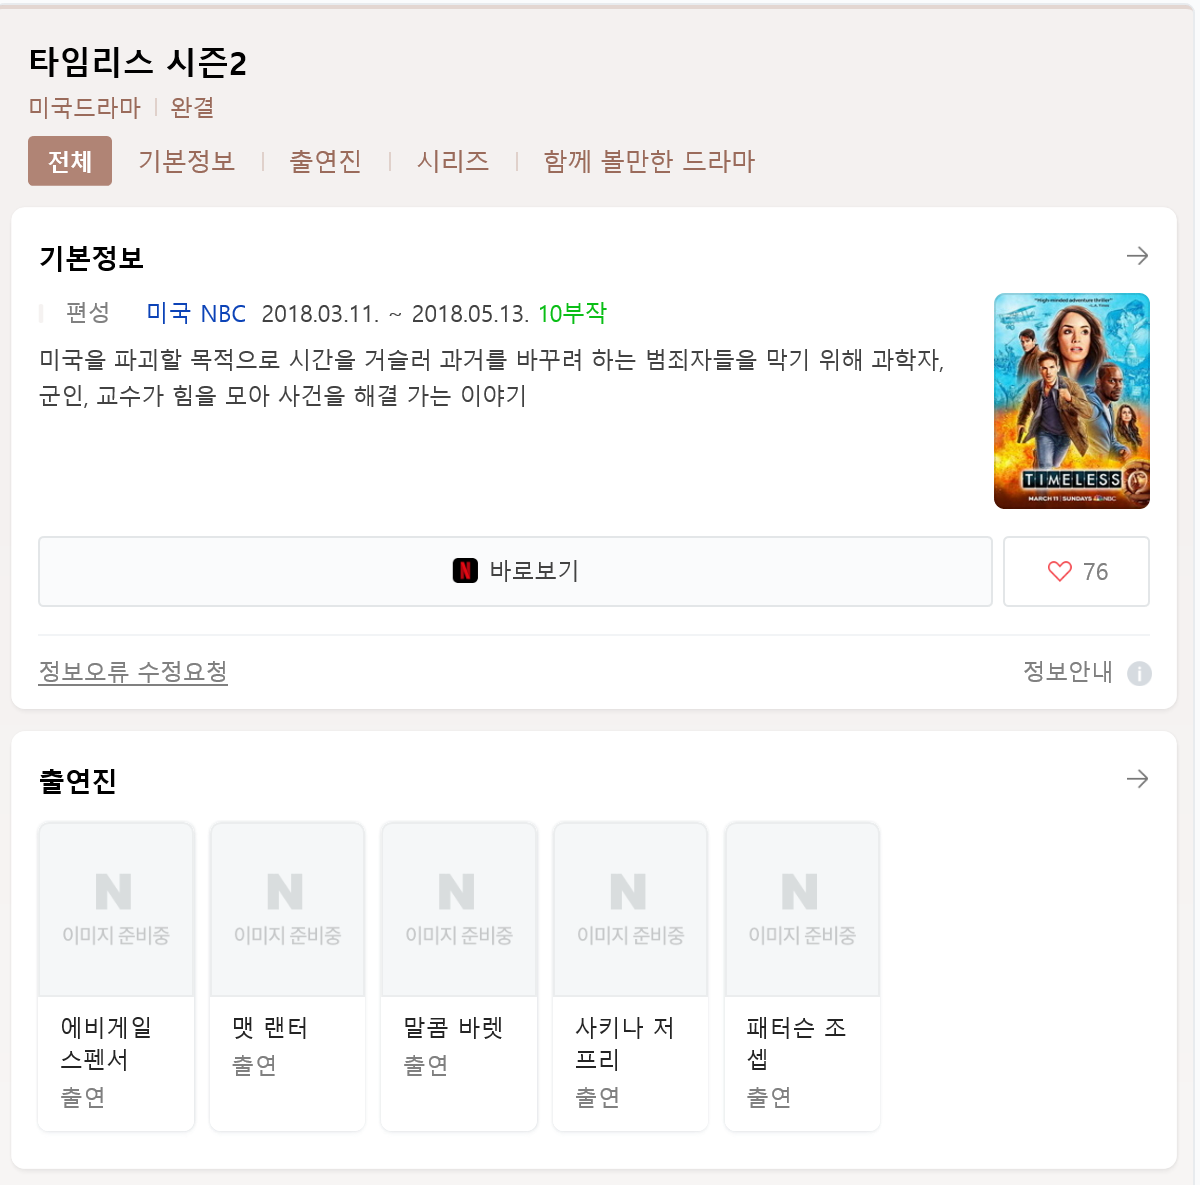Click the 바로보기 button
This screenshot has width=1200, height=1185.
tap(515, 571)
